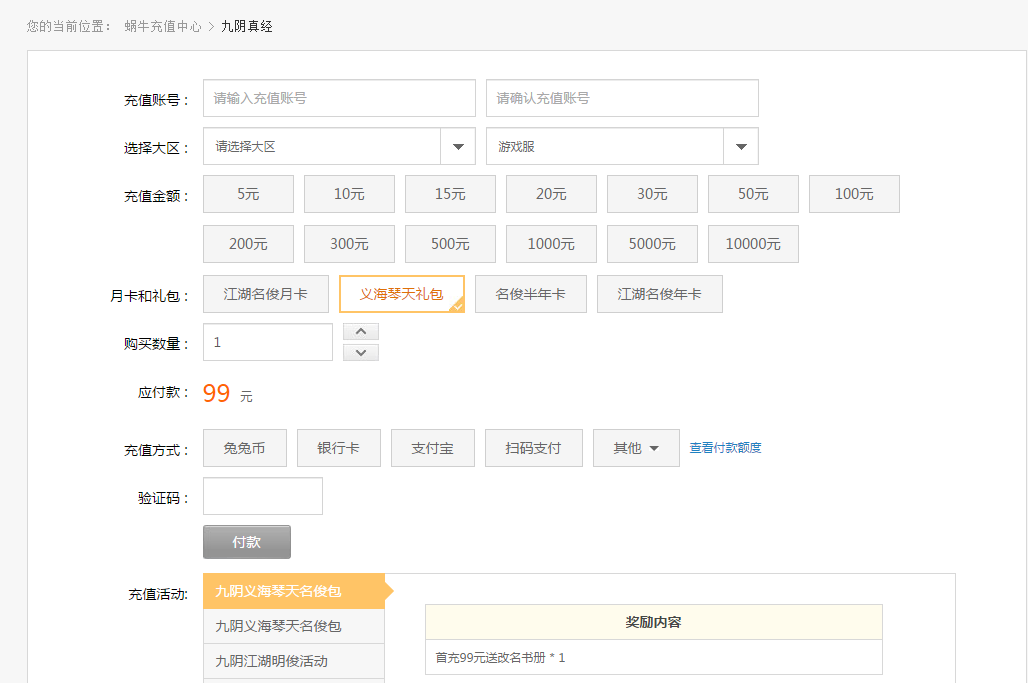The width and height of the screenshot is (1028, 683).
Task: Expand the 游戏服 server dropdown
Action: pos(740,146)
